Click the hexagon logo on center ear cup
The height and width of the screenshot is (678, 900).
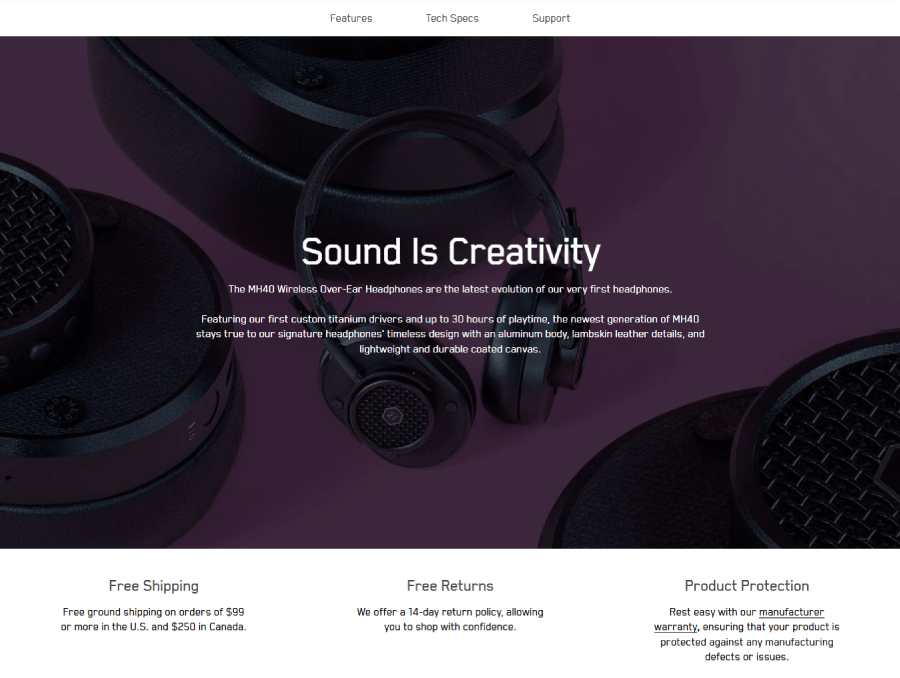393,413
